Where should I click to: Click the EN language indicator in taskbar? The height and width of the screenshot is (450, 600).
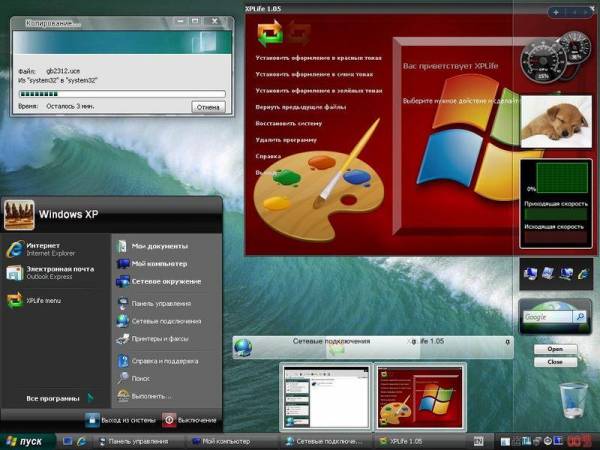pyautogui.click(x=478, y=441)
